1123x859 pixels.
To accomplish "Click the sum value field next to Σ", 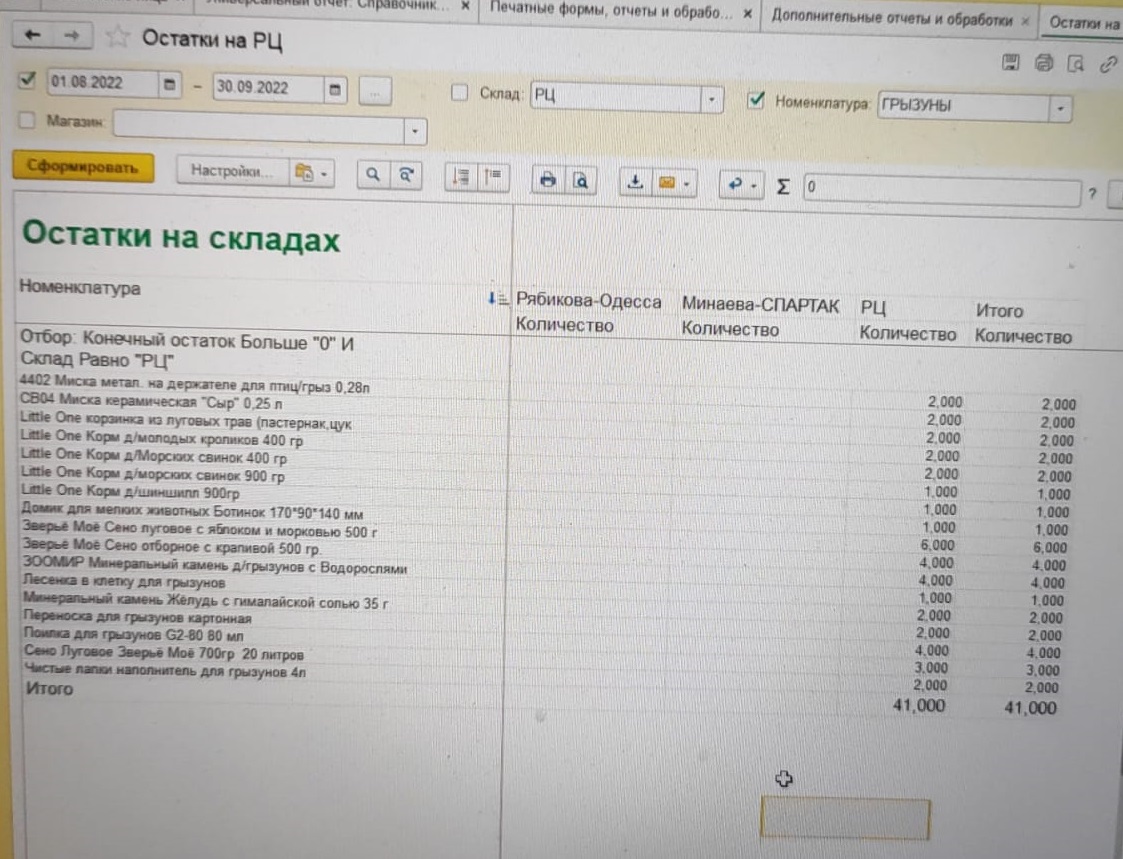I will pyautogui.click(x=940, y=189).
